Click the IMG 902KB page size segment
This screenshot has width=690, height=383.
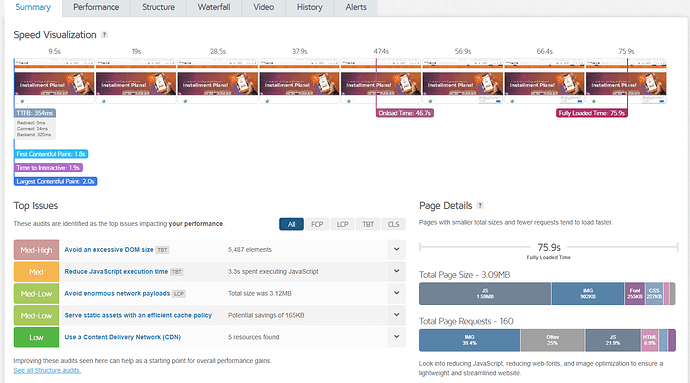click(x=588, y=294)
